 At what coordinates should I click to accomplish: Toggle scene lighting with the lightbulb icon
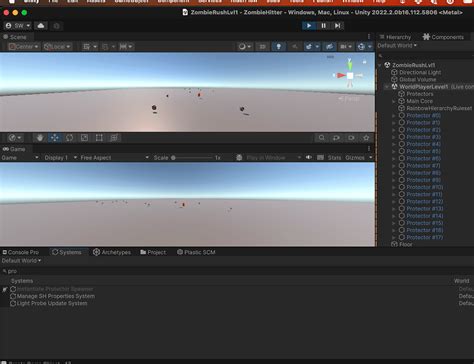point(279,47)
